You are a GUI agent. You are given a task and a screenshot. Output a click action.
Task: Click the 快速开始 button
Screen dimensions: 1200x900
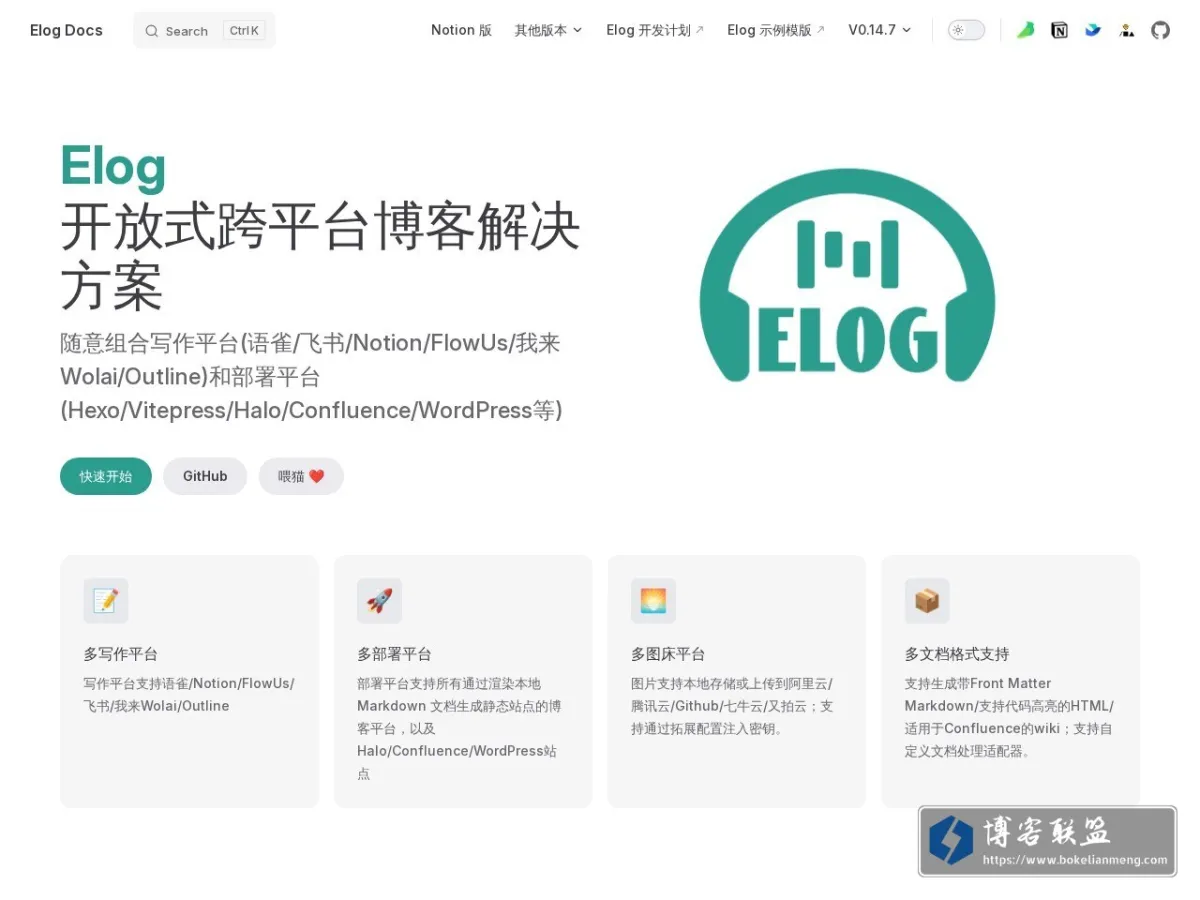pos(106,476)
